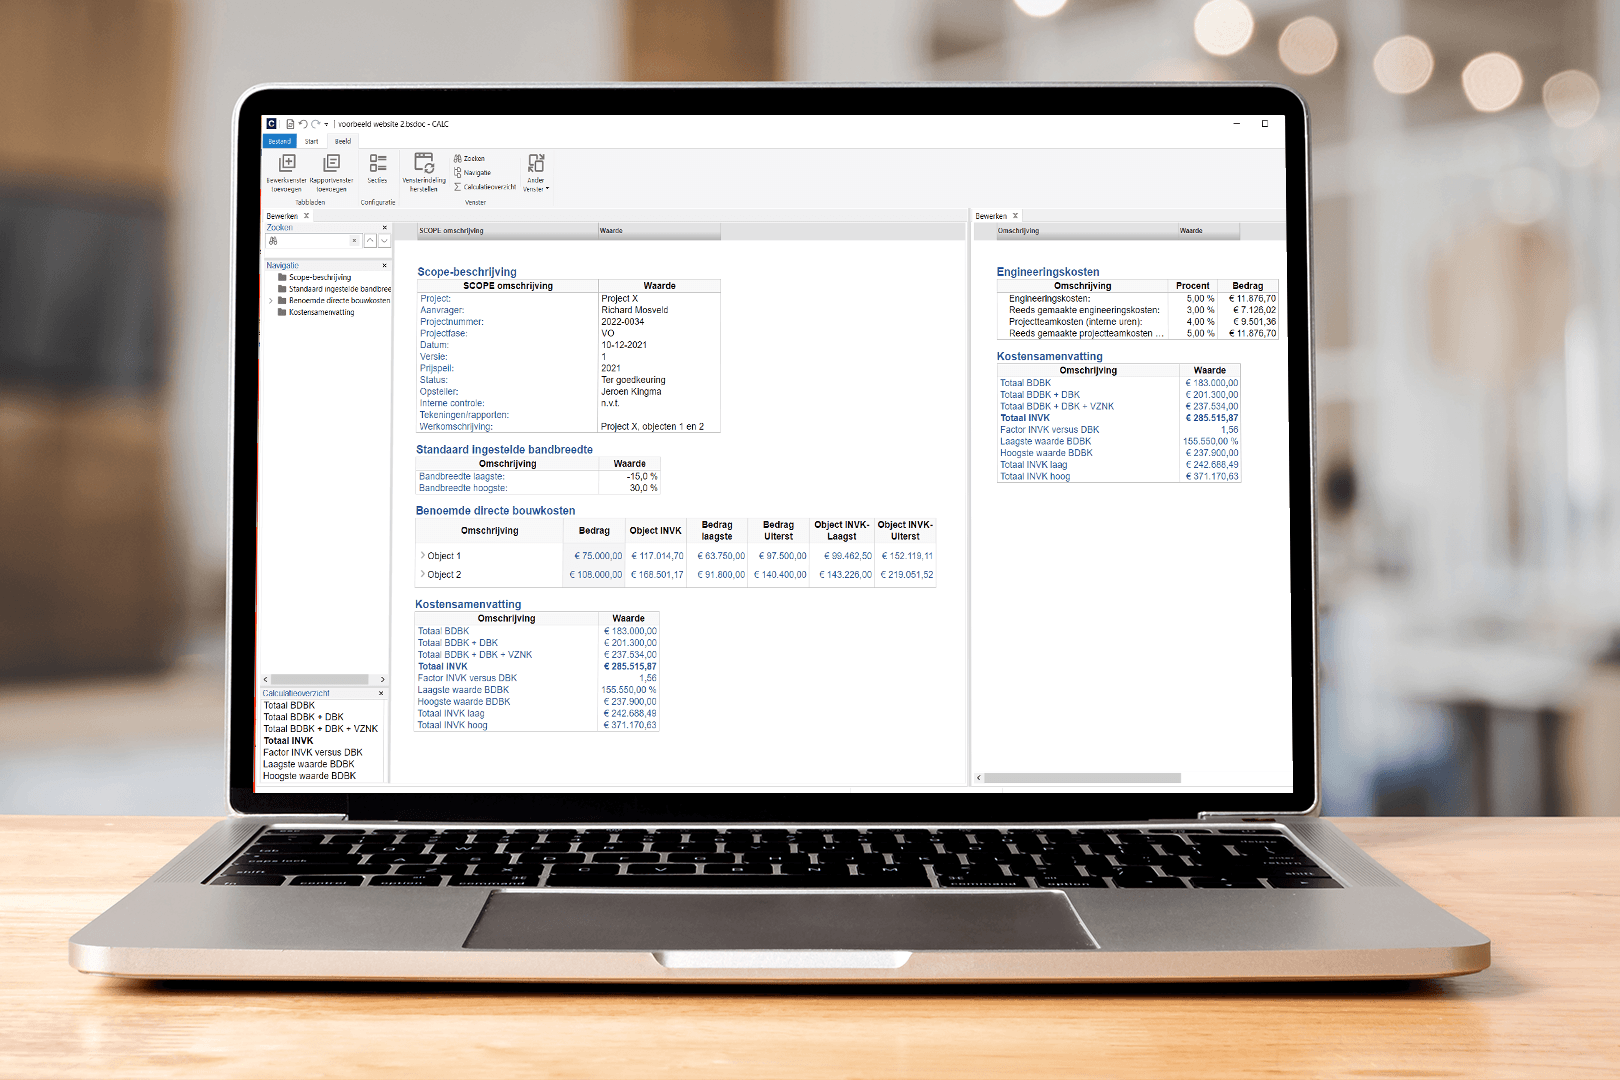Image resolution: width=1620 pixels, height=1080 pixels.
Task: Open the Ander Venster dropdown
Action: (x=536, y=172)
